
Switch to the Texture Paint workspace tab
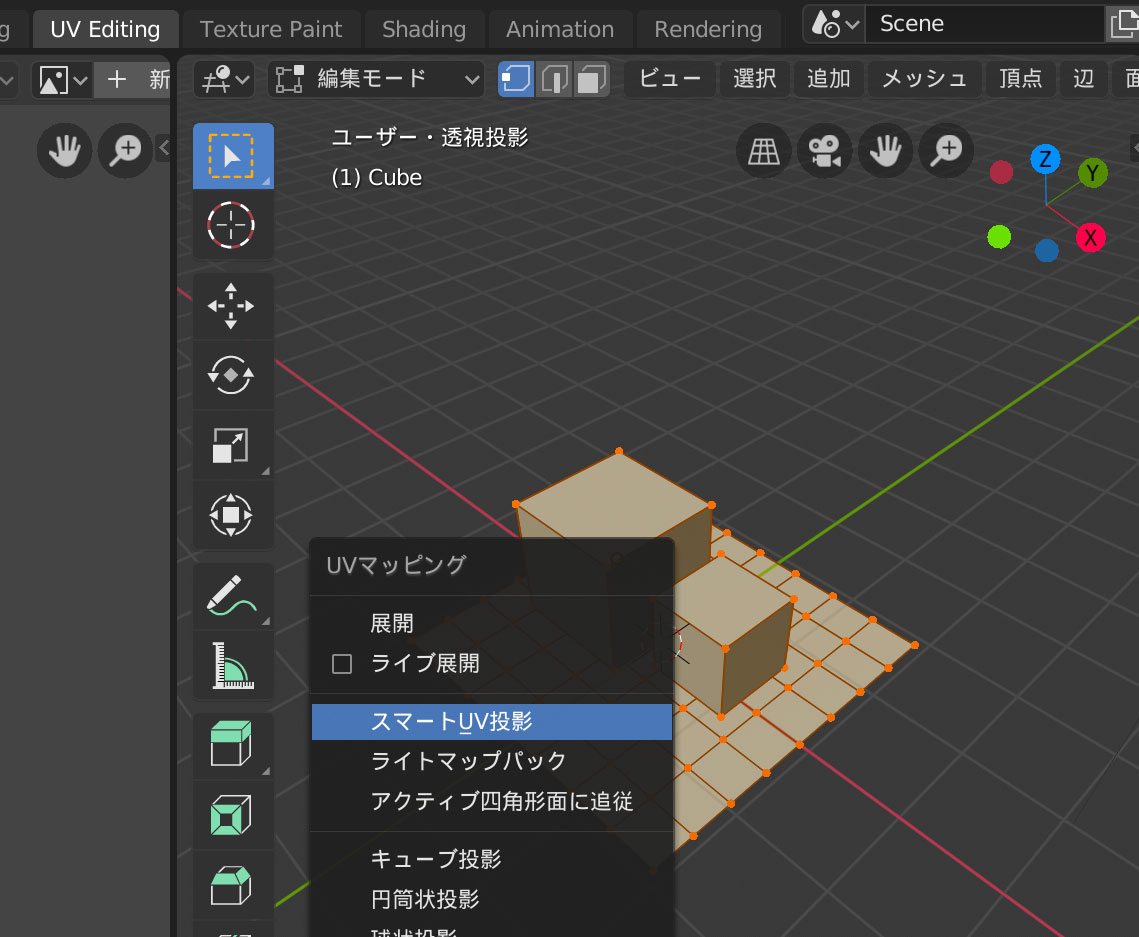pyautogui.click(x=271, y=29)
